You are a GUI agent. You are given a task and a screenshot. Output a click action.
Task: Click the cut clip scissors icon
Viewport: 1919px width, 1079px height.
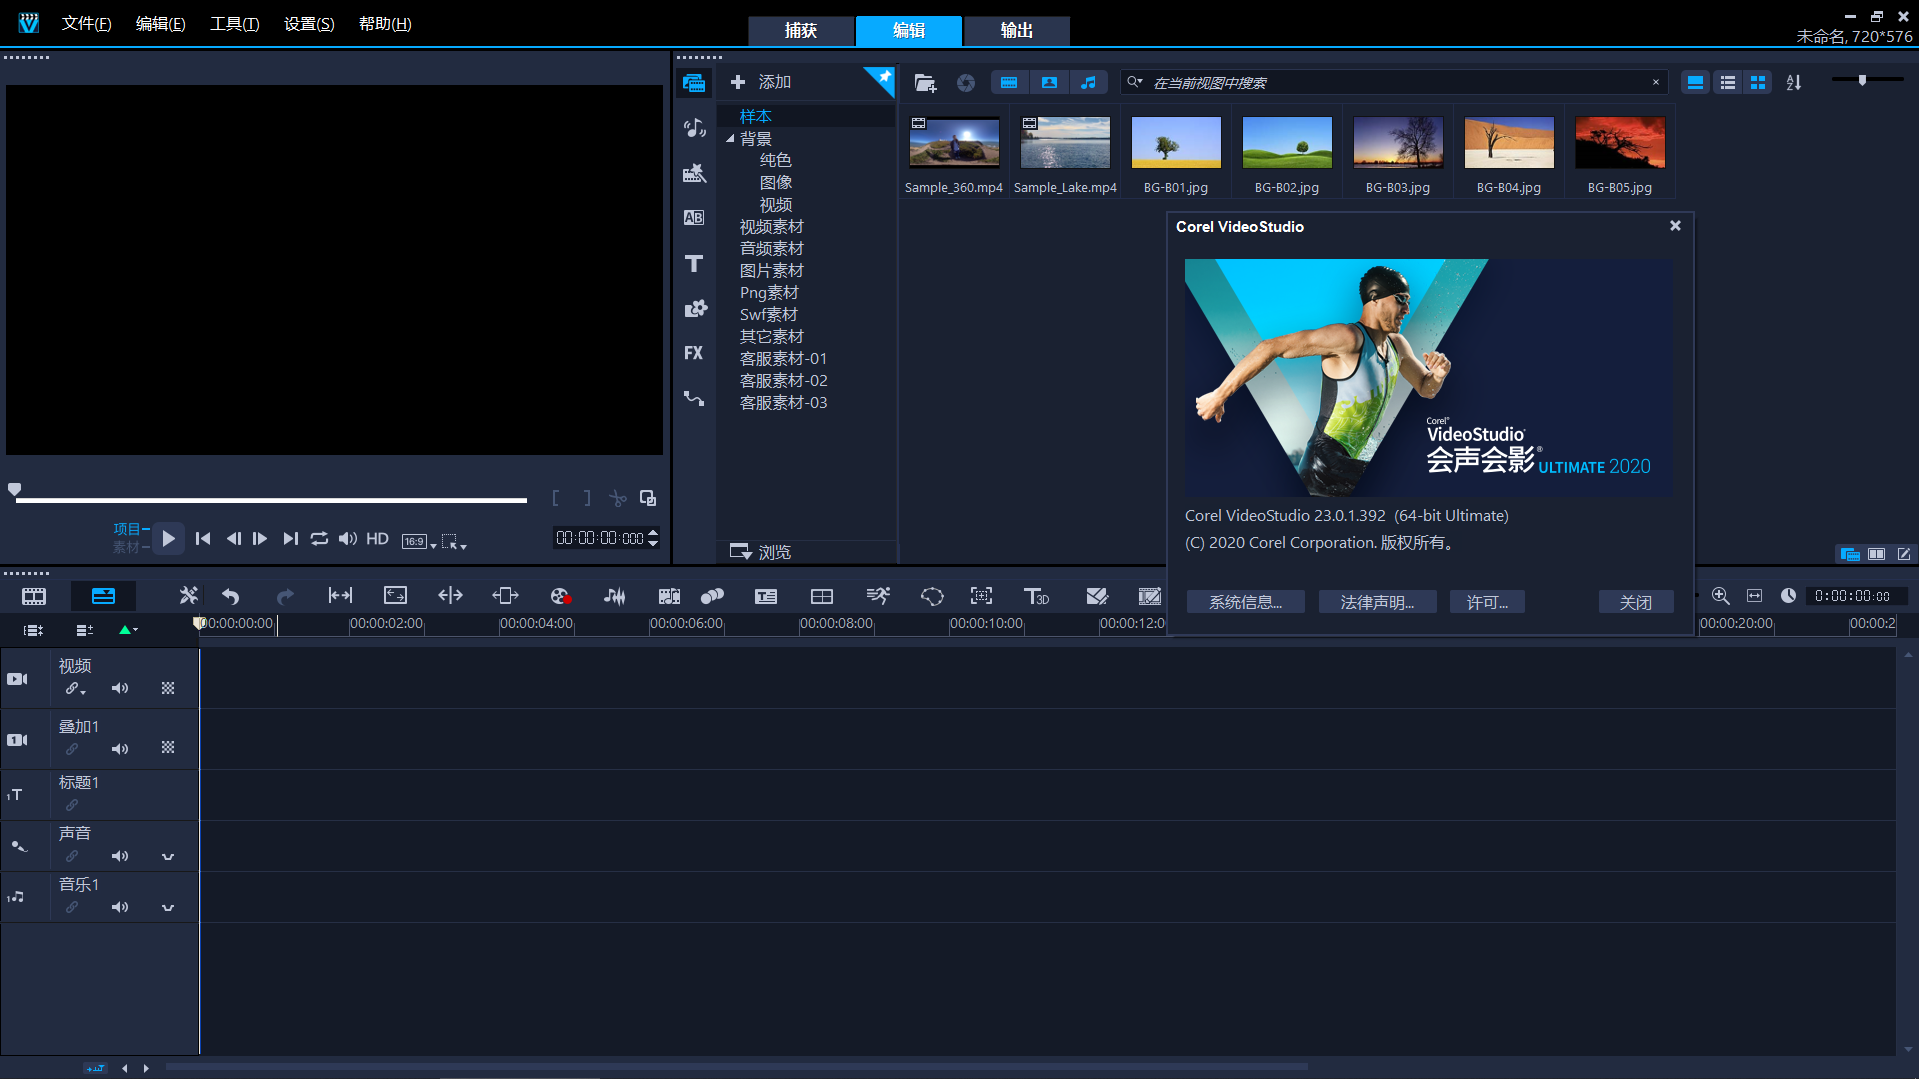(617, 498)
